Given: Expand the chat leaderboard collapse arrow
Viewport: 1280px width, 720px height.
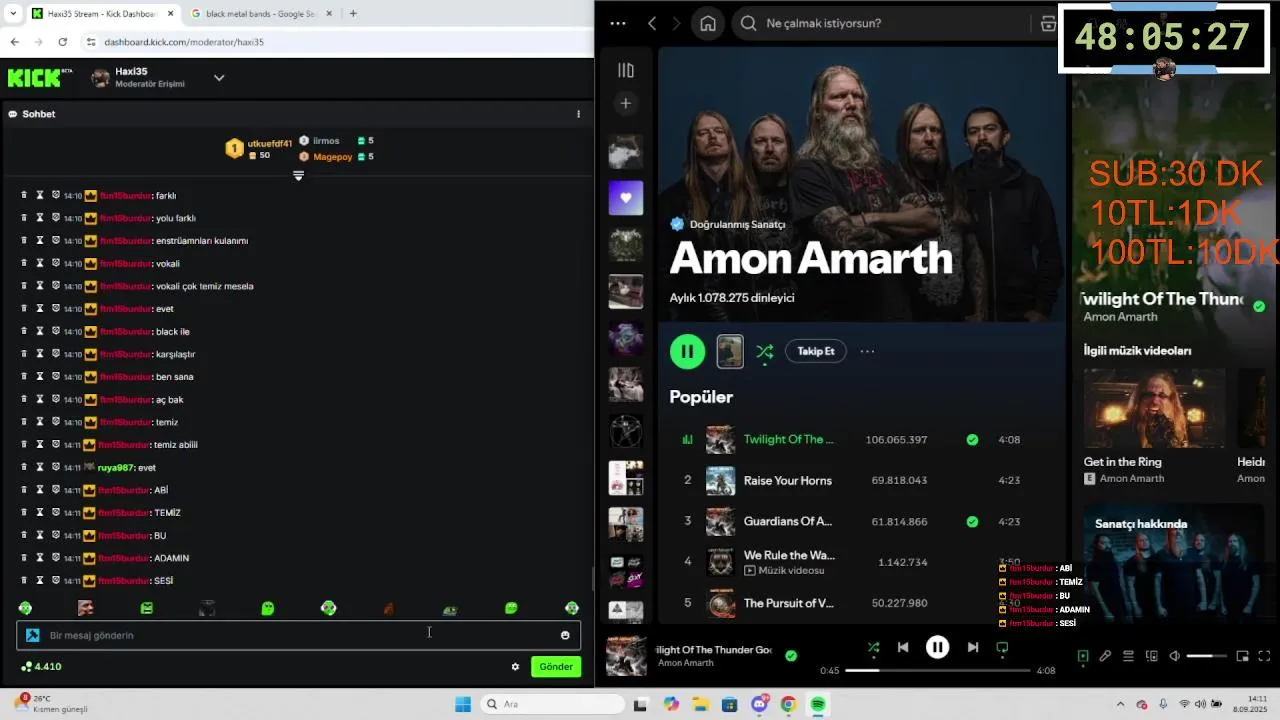Looking at the screenshot, I should 298,176.
